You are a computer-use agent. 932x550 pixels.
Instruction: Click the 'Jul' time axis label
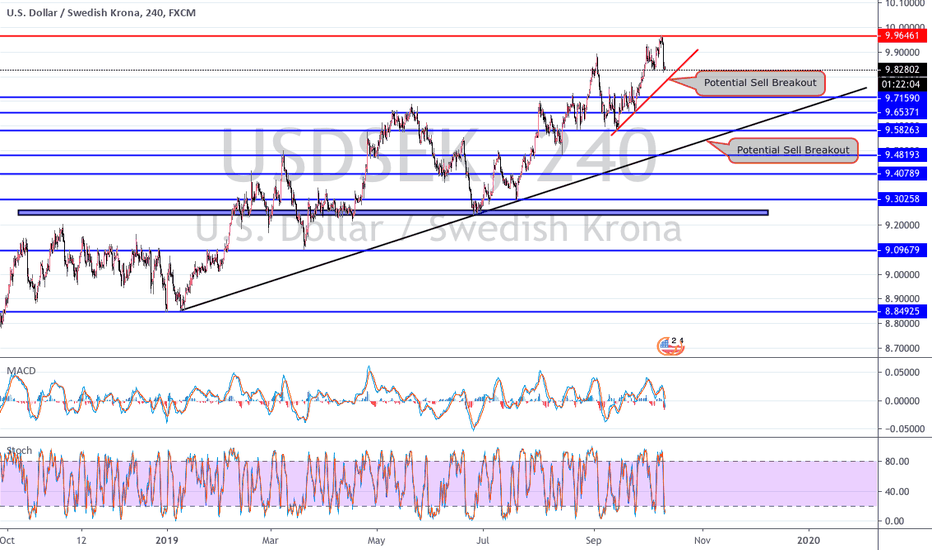483,540
